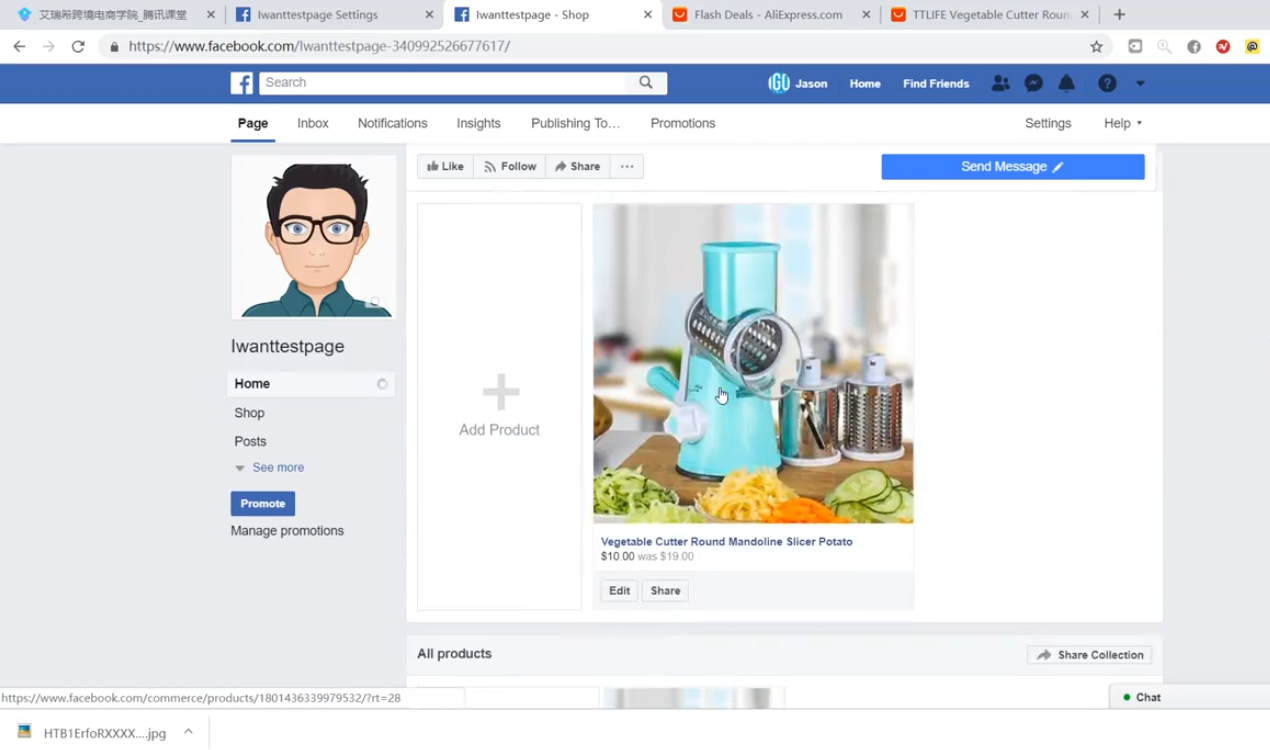Click Share Collection button
The image size is (1270, 750).
point(1090,655)
